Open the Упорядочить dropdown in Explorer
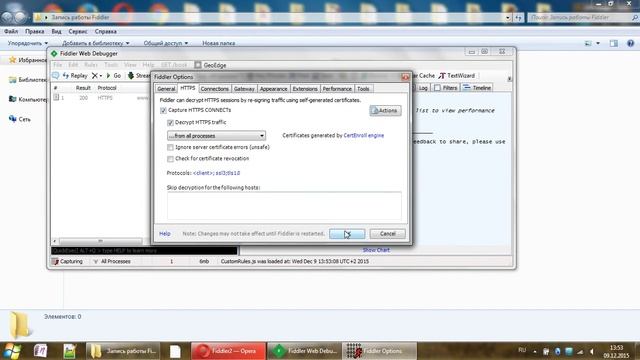This screenshot has height=360, width=640. pos(28,43)
